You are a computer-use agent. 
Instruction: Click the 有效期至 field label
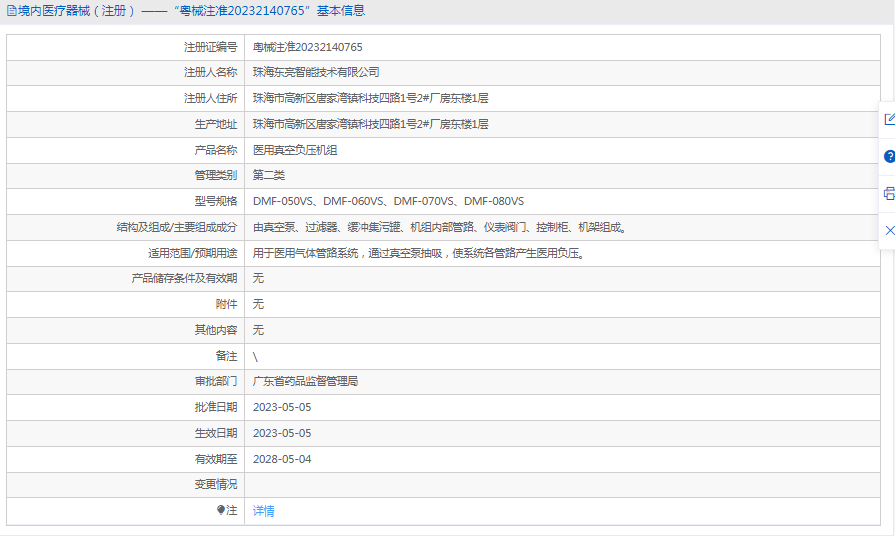coord(215,460)
